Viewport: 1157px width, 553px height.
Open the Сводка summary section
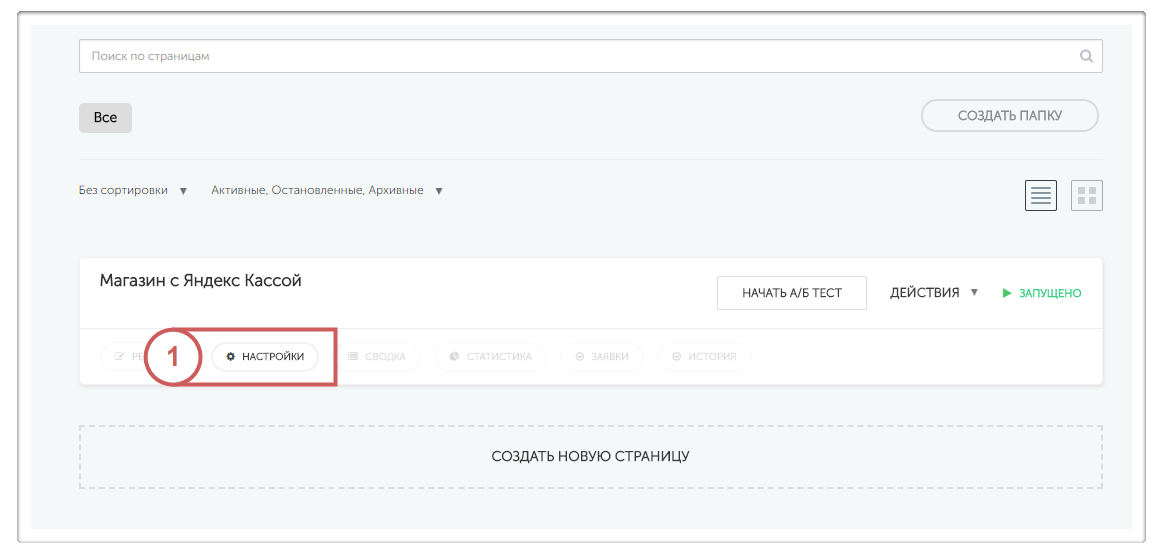377,357
